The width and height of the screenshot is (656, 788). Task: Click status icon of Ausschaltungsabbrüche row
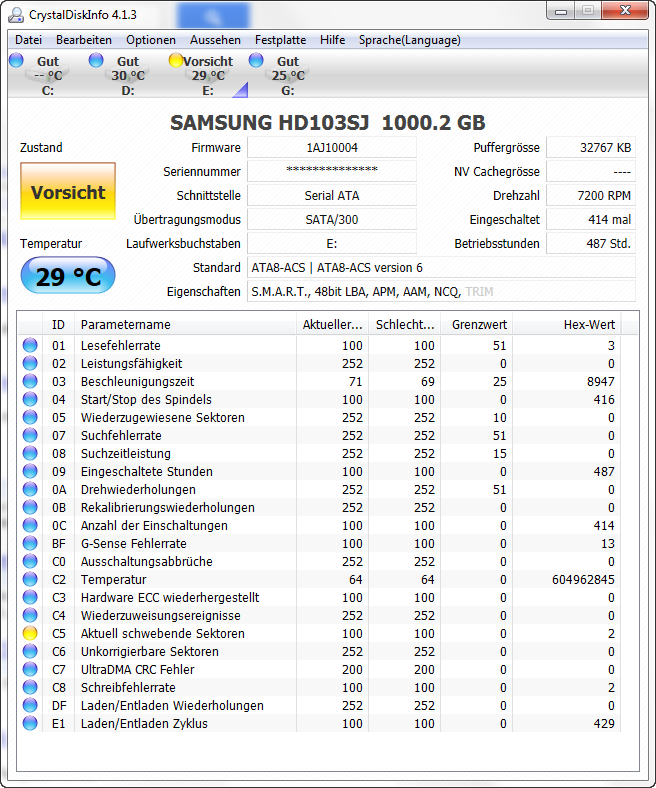pyautogui.click(x=30, y=561)
